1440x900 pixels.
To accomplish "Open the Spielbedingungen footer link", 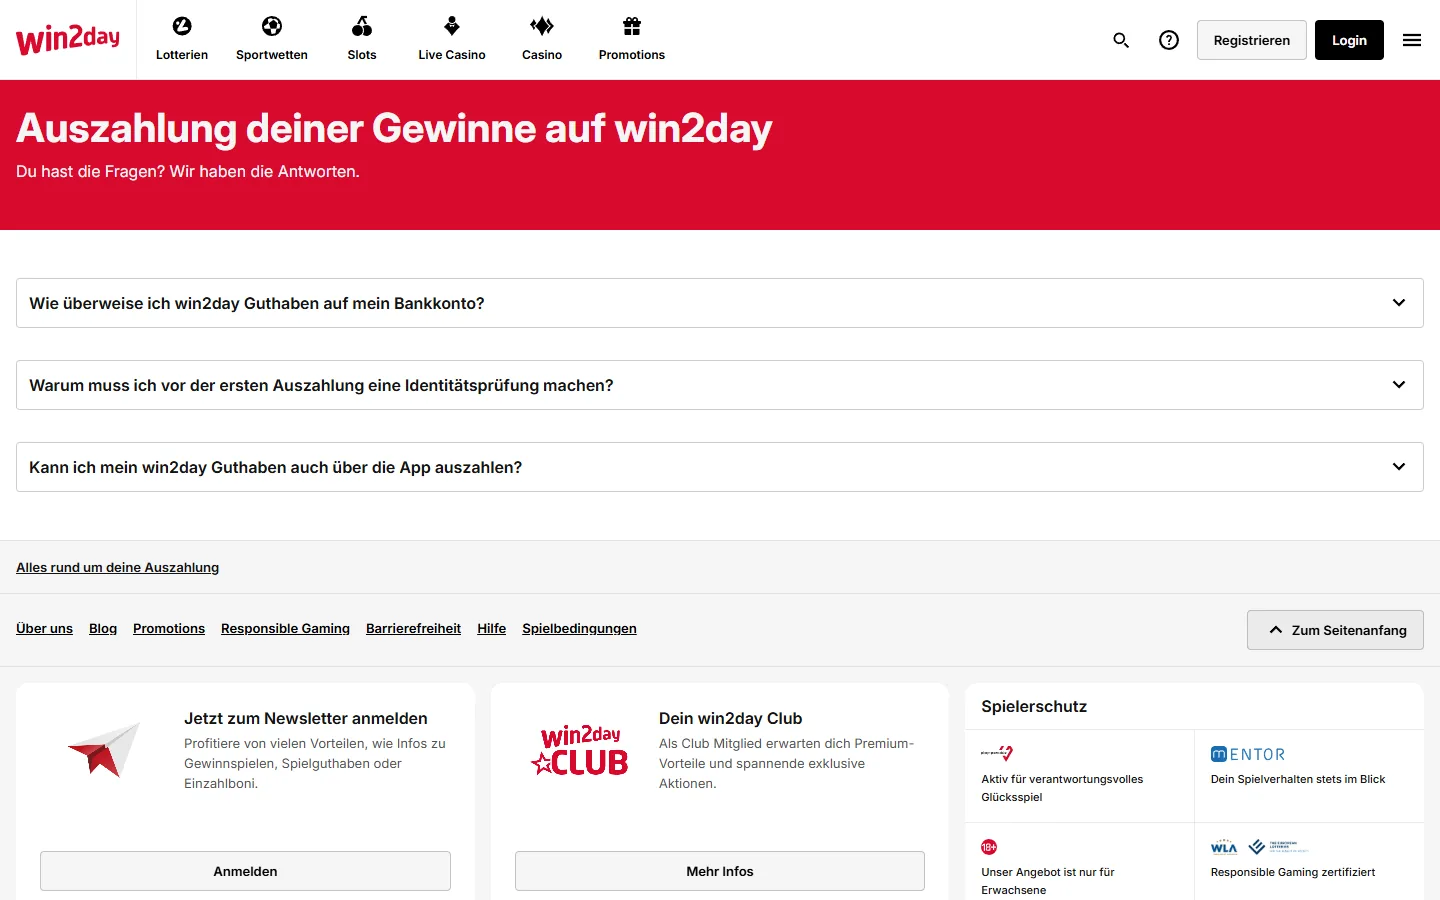I will click(x=579, y=628).
